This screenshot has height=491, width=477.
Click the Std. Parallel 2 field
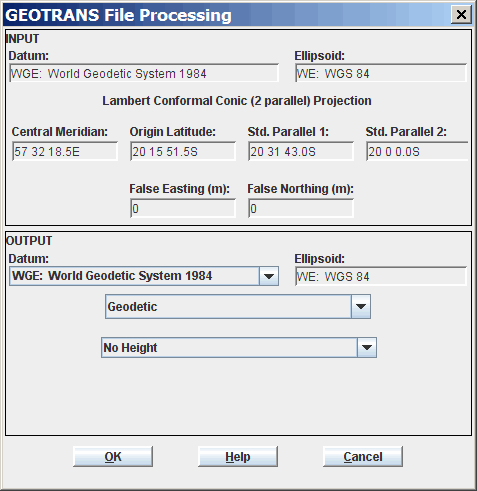pyautogui.click(x=417, y=152)
